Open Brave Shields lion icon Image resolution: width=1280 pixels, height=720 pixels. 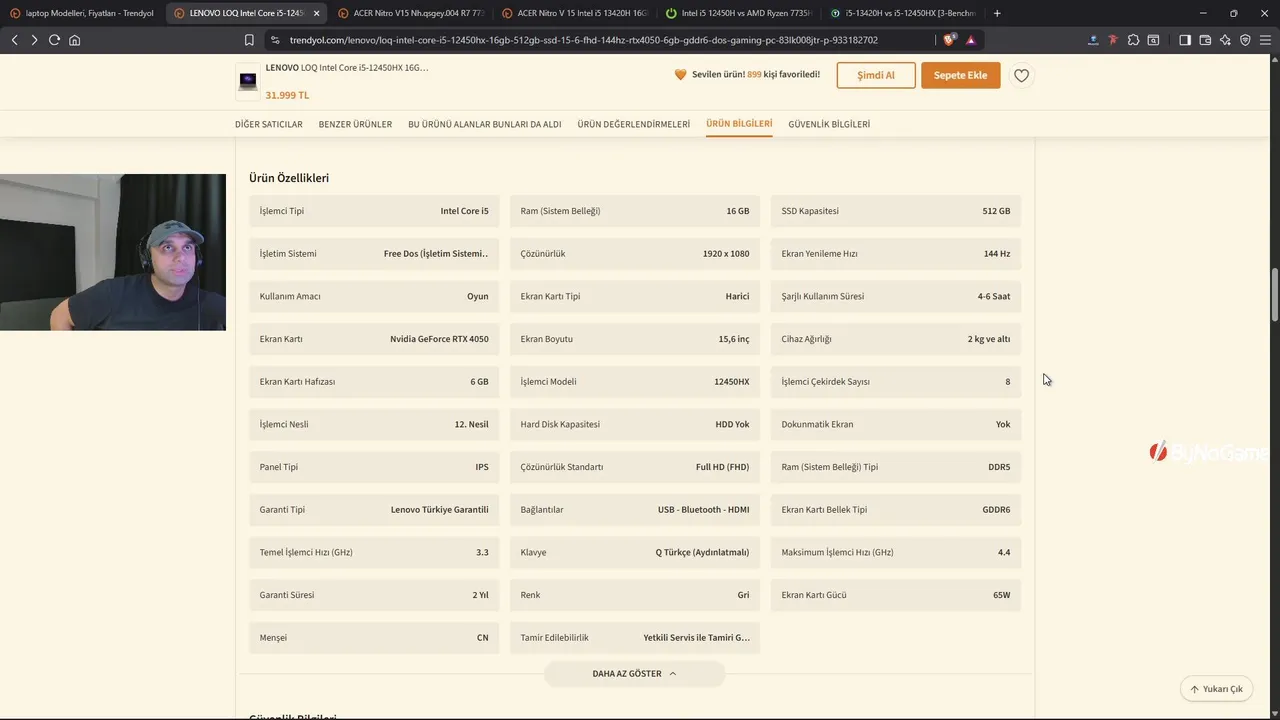949,40
